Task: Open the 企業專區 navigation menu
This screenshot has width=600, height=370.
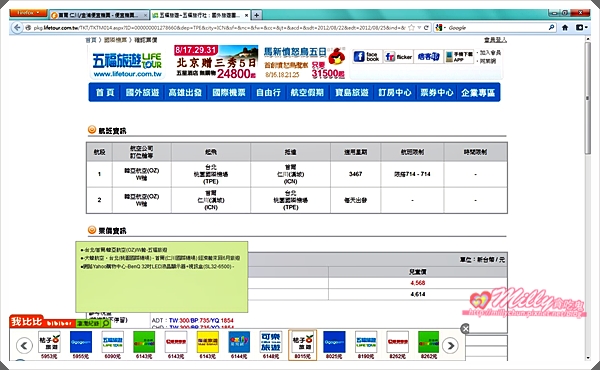Action: (478, 93)
